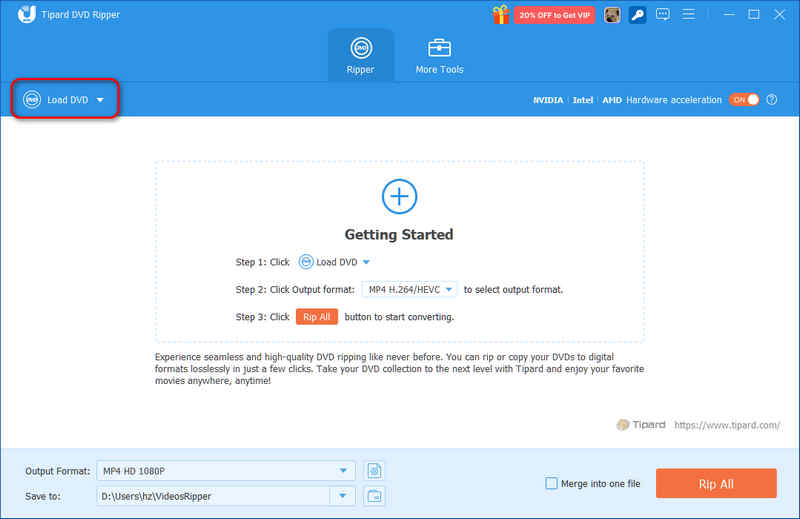
Task: Expand the Save to path dropdown arrow
Action: 343,496
